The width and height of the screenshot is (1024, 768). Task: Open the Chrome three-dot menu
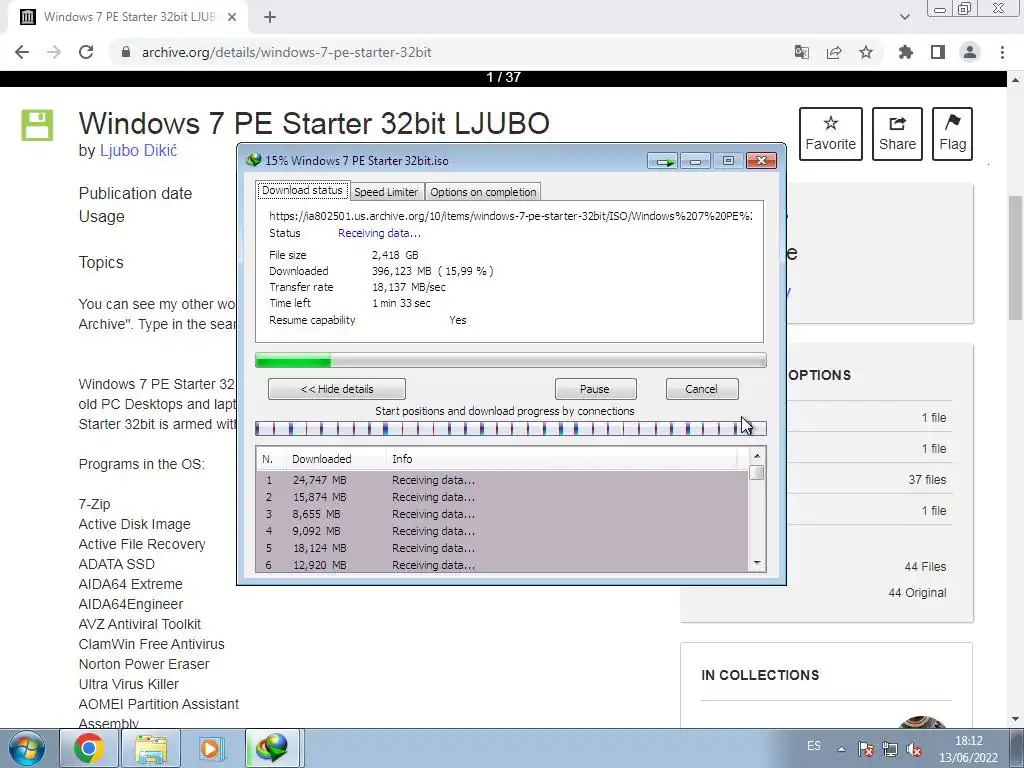click(1002, 52)
